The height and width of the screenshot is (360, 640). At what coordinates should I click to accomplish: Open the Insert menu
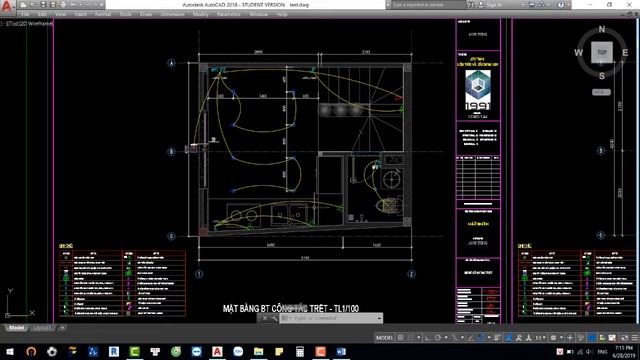point(80,14)
